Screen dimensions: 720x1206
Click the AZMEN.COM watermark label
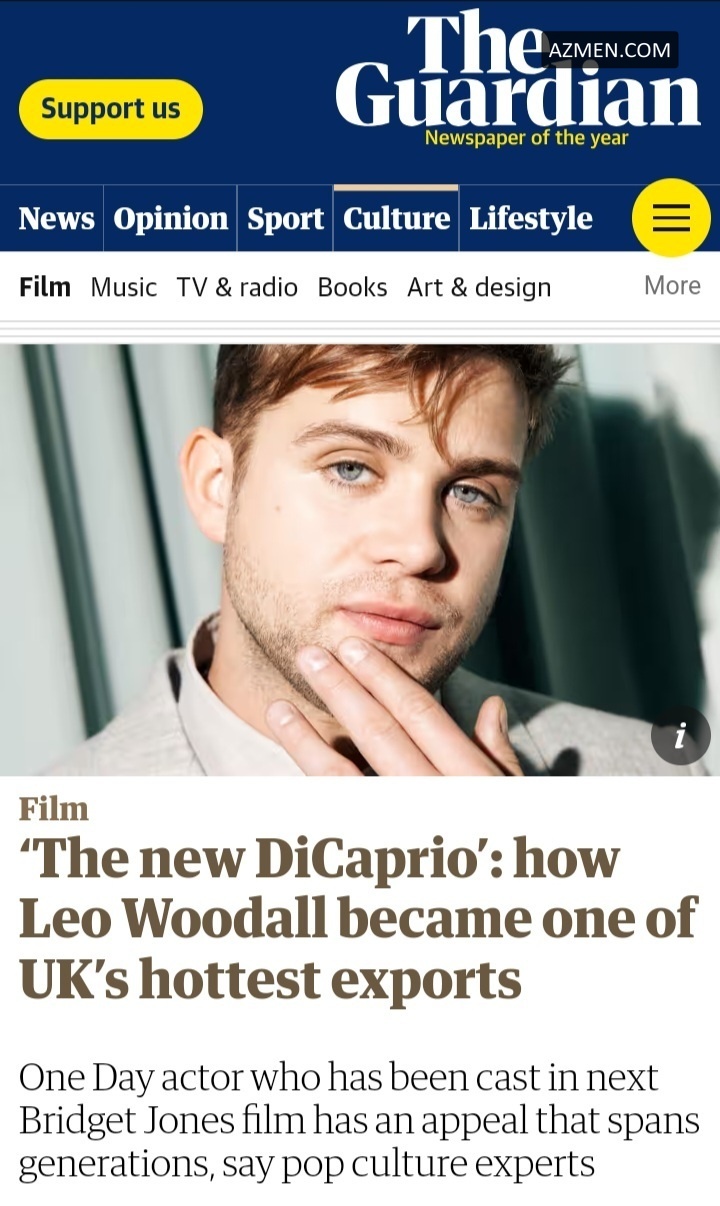tap(610, 50)
